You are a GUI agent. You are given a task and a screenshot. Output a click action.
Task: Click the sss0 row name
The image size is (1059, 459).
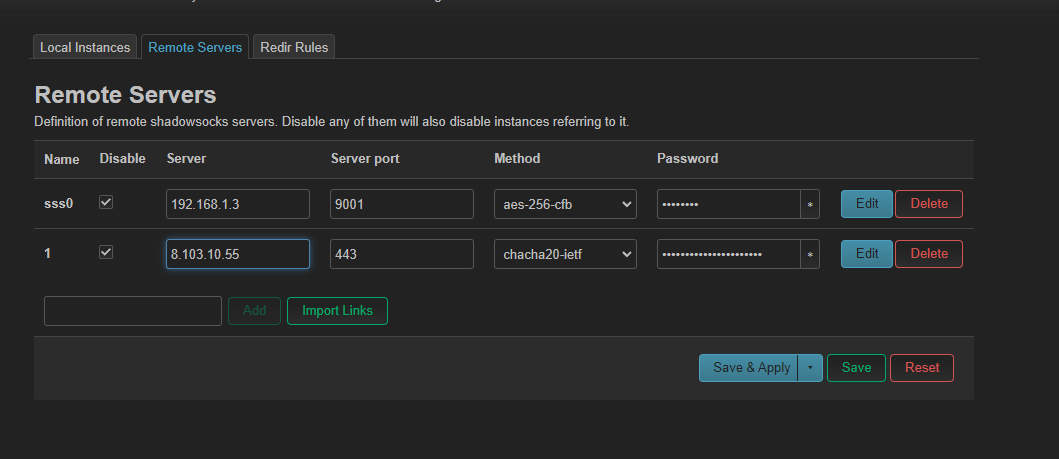tap(58, 204)
